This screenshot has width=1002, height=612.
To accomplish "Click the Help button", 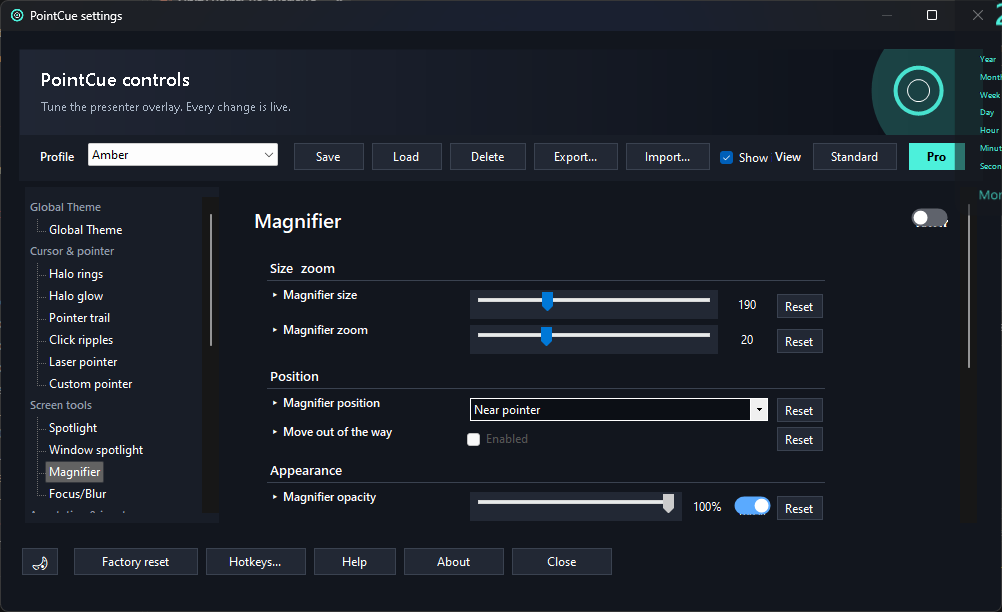I will (355, 562).
